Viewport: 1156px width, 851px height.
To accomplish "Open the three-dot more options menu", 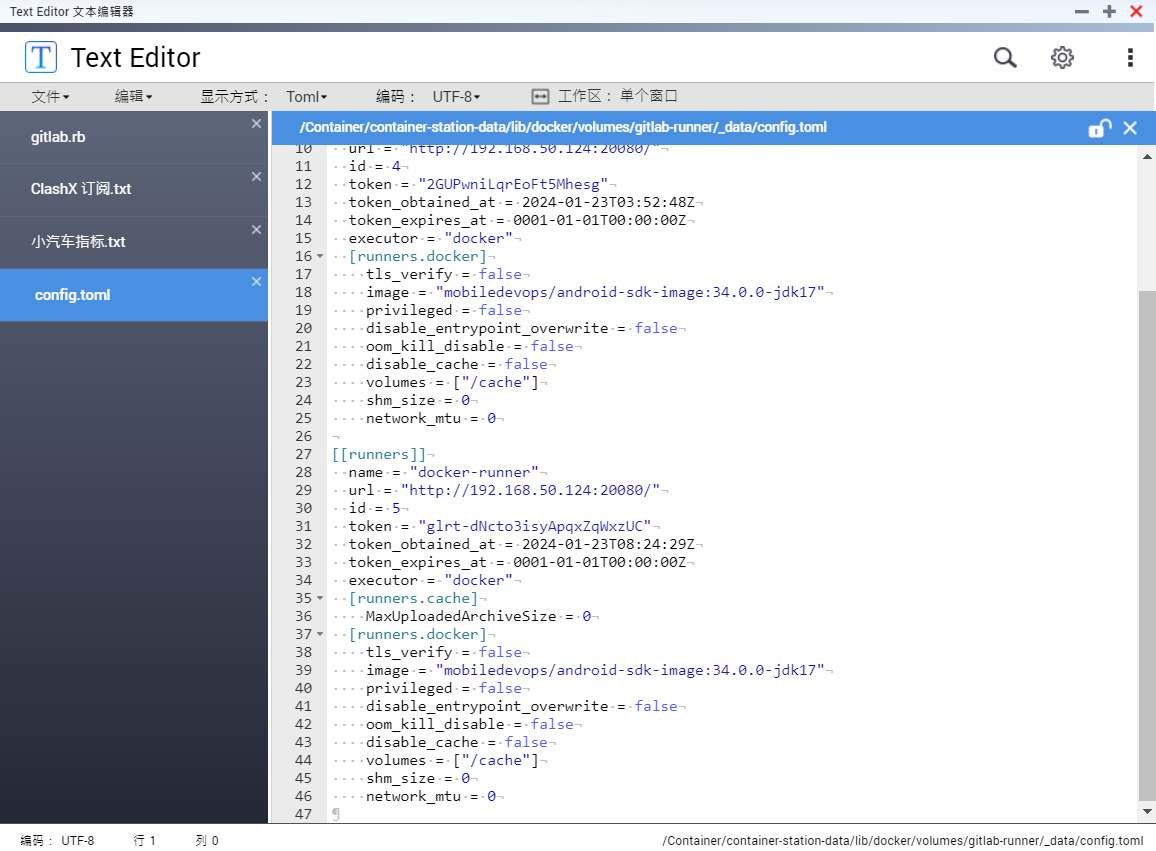I will [x=1129, y=58].
